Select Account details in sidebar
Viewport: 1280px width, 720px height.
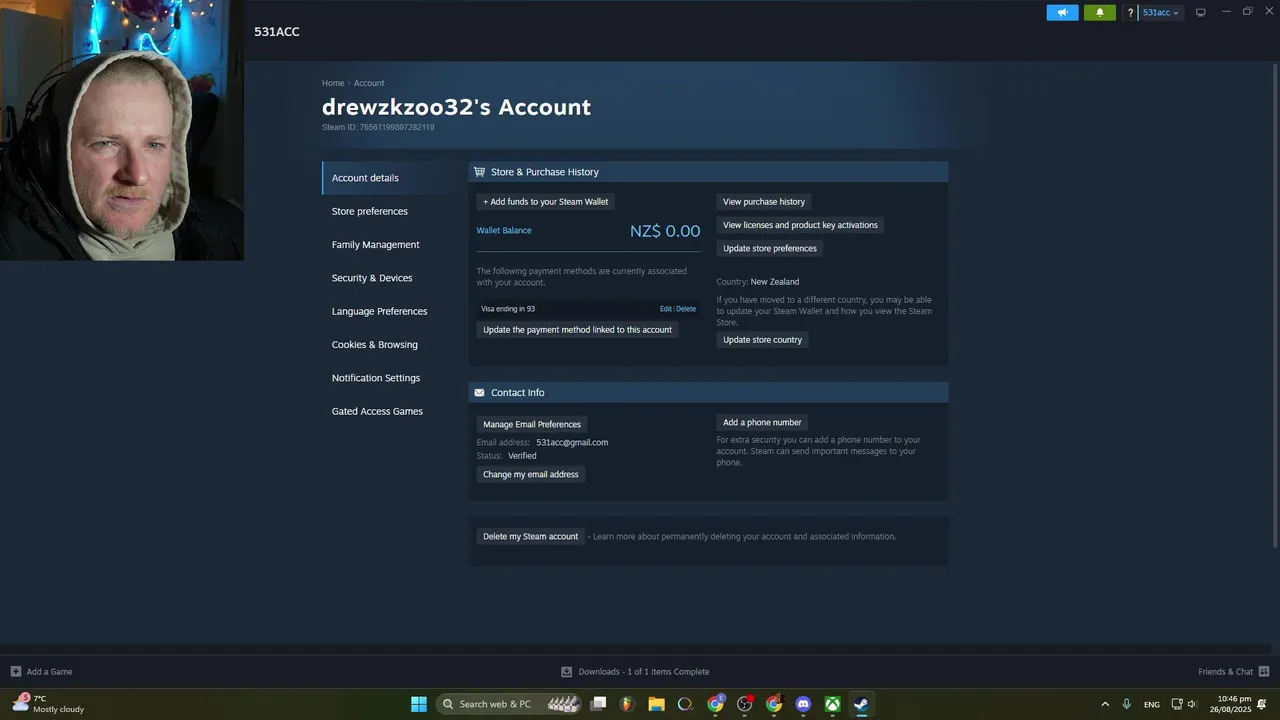coord(365,178)
